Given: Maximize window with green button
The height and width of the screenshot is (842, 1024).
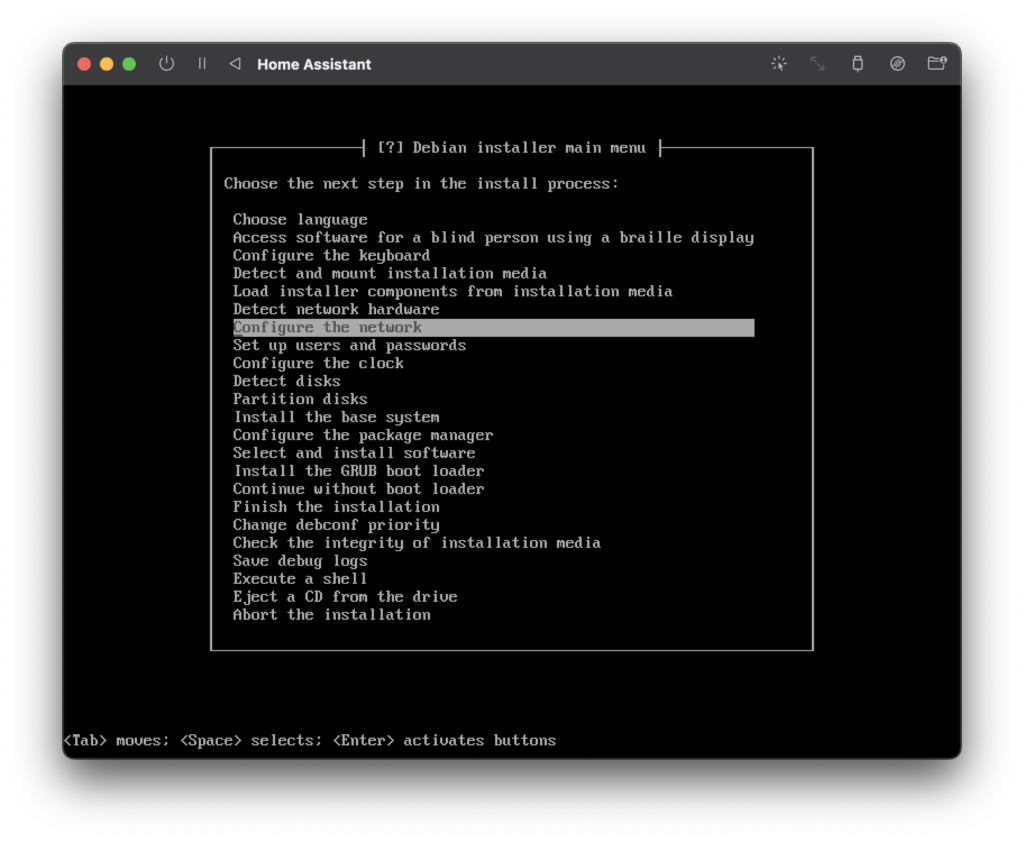Looking at the screenshot, I should [129, 63].
